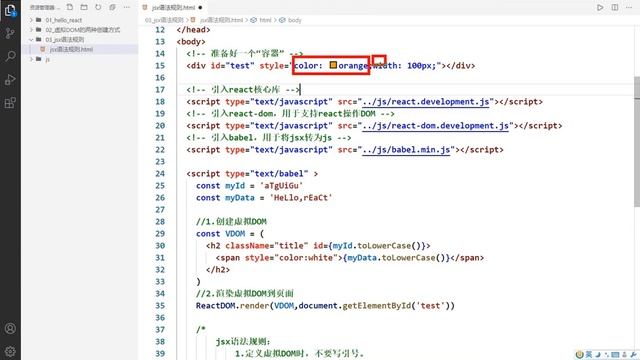The height and width of the screenshot is (360, 640).
Task: Collapse the 03_jsx语法规则 folder
Action: click(64, 40)
